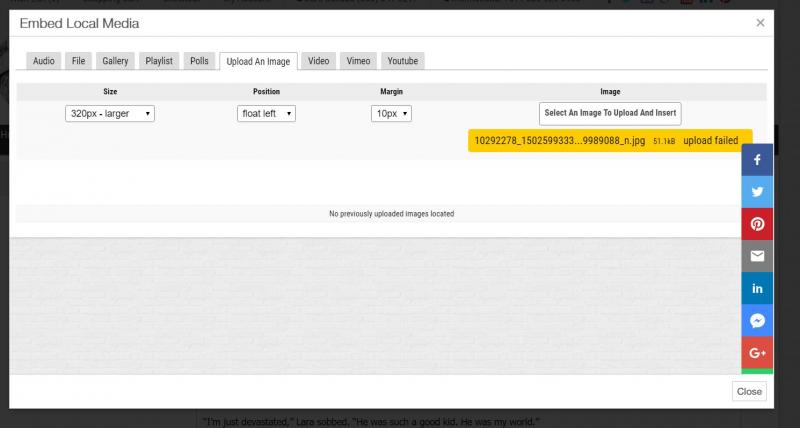This screenshot has width=800, height=428.
Task: Open the Gallery tab
Action: [x=115, y=61]
